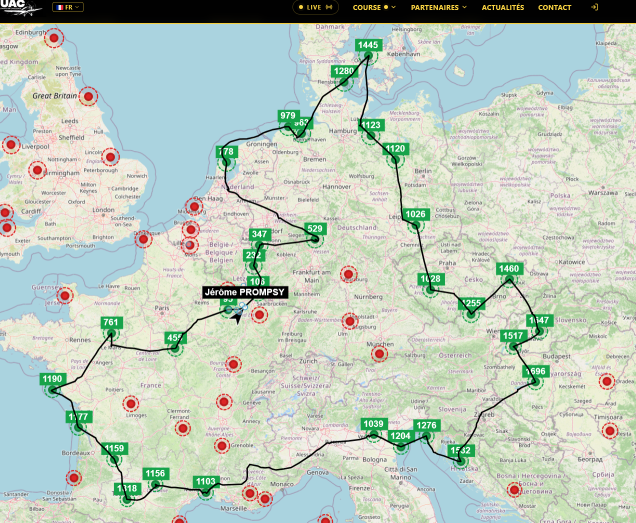This screenshot has width=636, height=523.
Task: Click the red marker near Clermont-Ferrand
Action: [x=183, y=428]
